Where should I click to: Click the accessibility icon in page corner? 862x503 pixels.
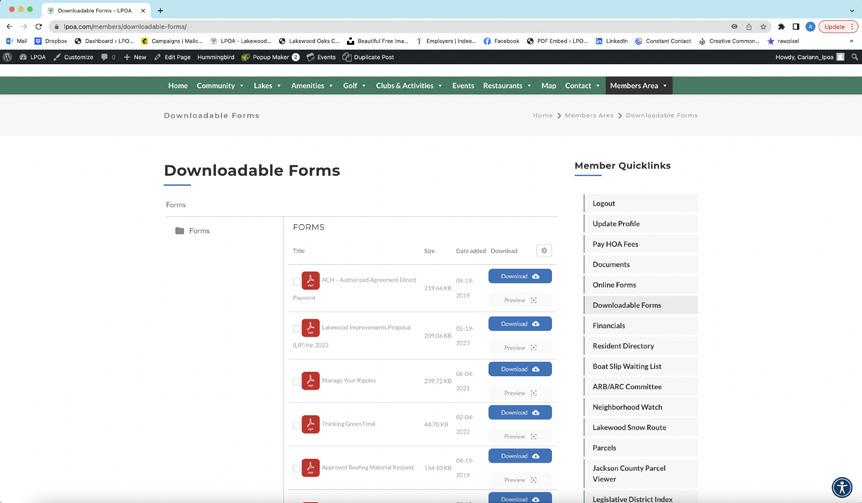(x=842, y=487)
